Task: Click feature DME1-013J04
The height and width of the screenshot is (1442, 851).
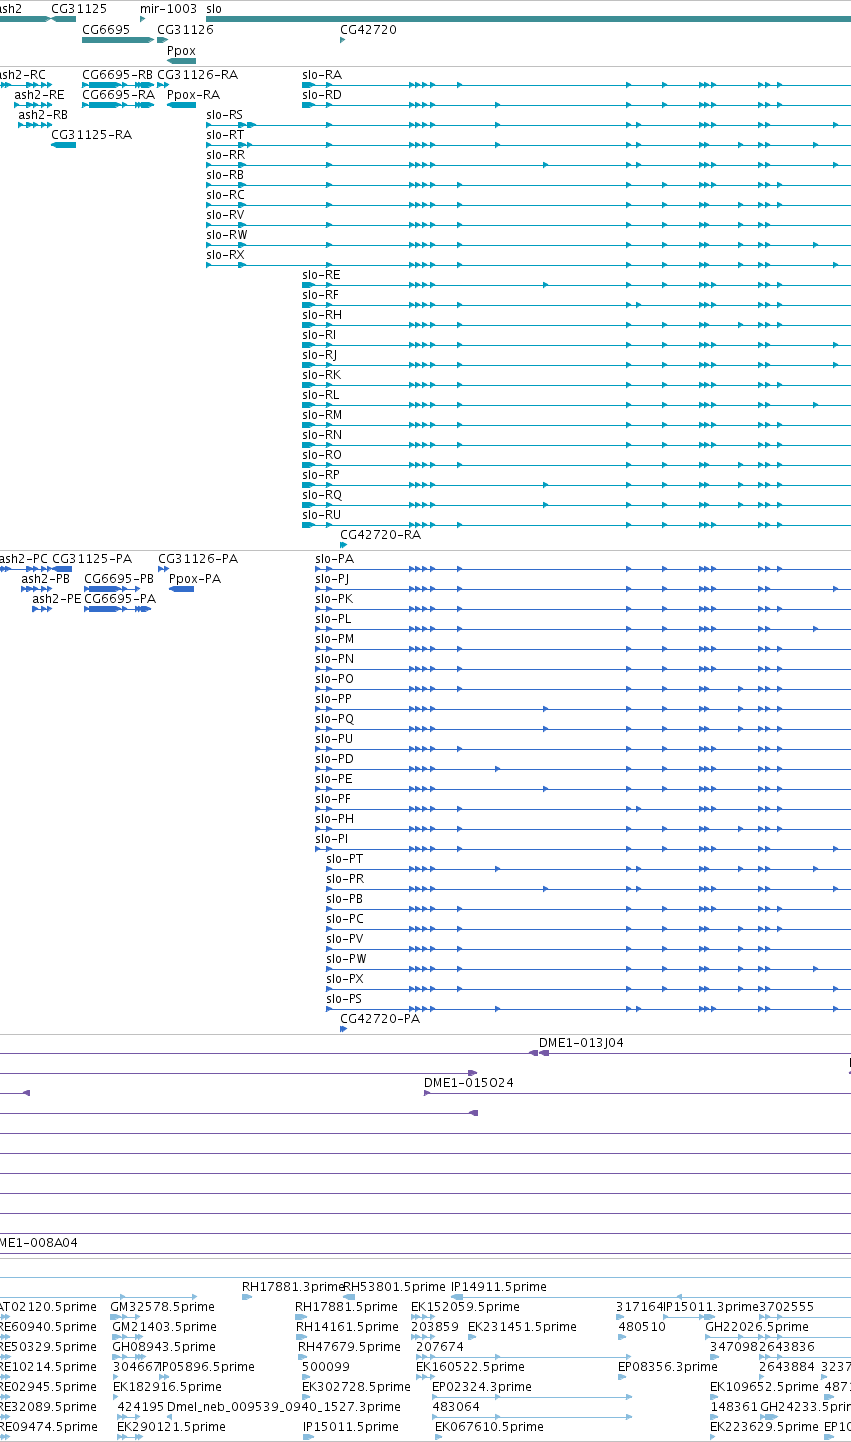Action: 581,1043
